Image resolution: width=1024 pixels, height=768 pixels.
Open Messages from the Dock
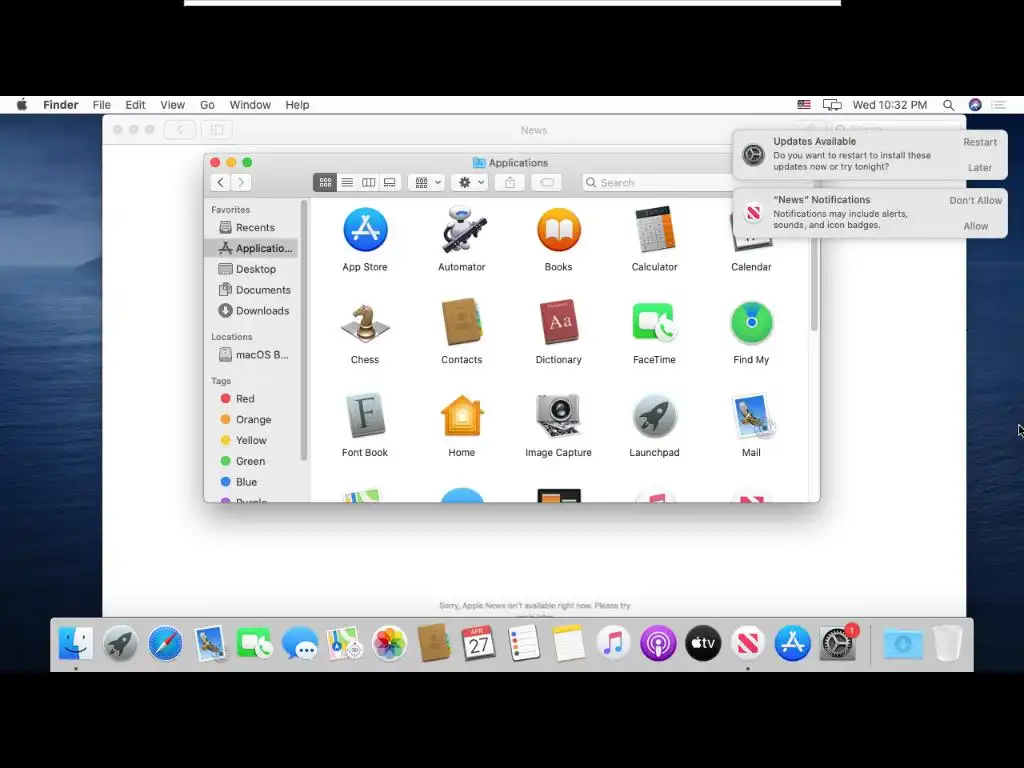tap(300, 643)
